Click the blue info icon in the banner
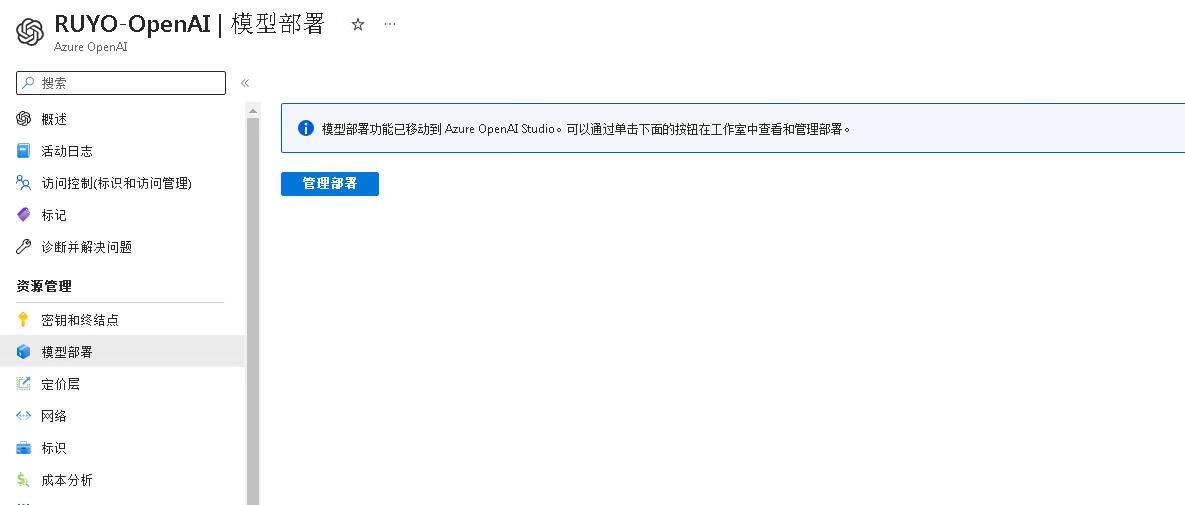The height and width of the screenshot is (505, 1185). [x=305, y=128]
